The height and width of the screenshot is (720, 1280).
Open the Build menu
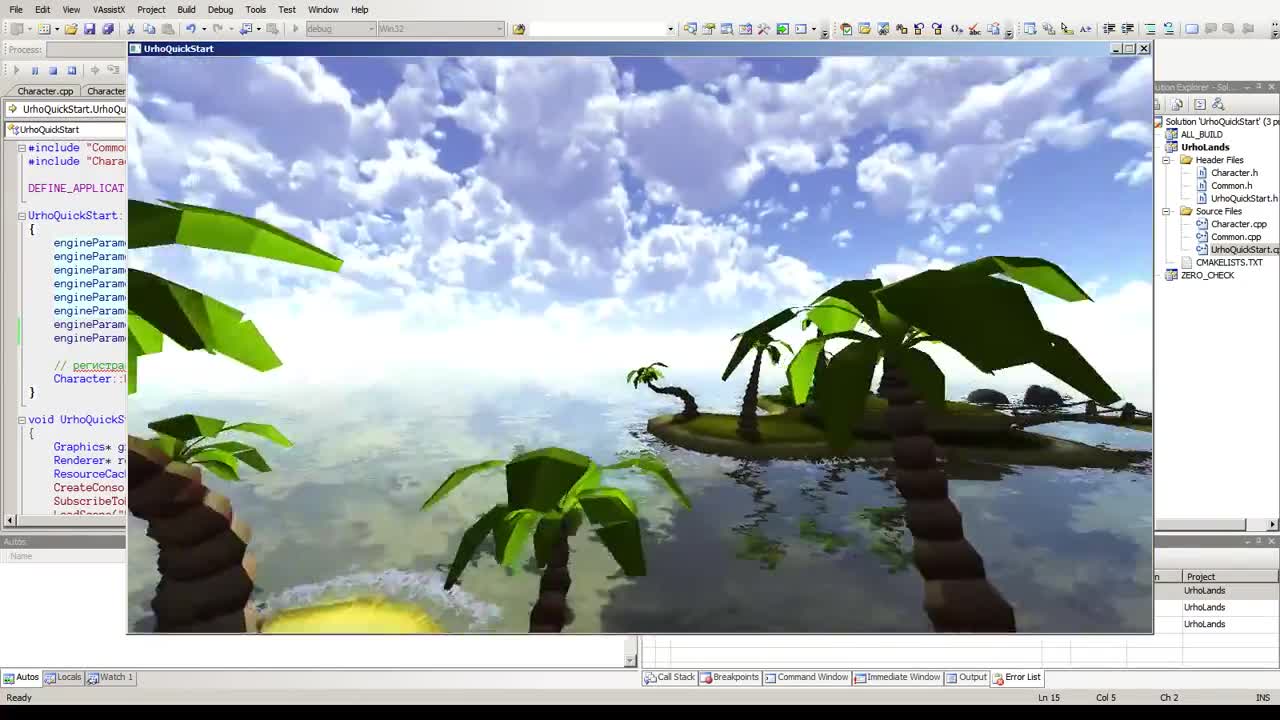coord(186,9)
